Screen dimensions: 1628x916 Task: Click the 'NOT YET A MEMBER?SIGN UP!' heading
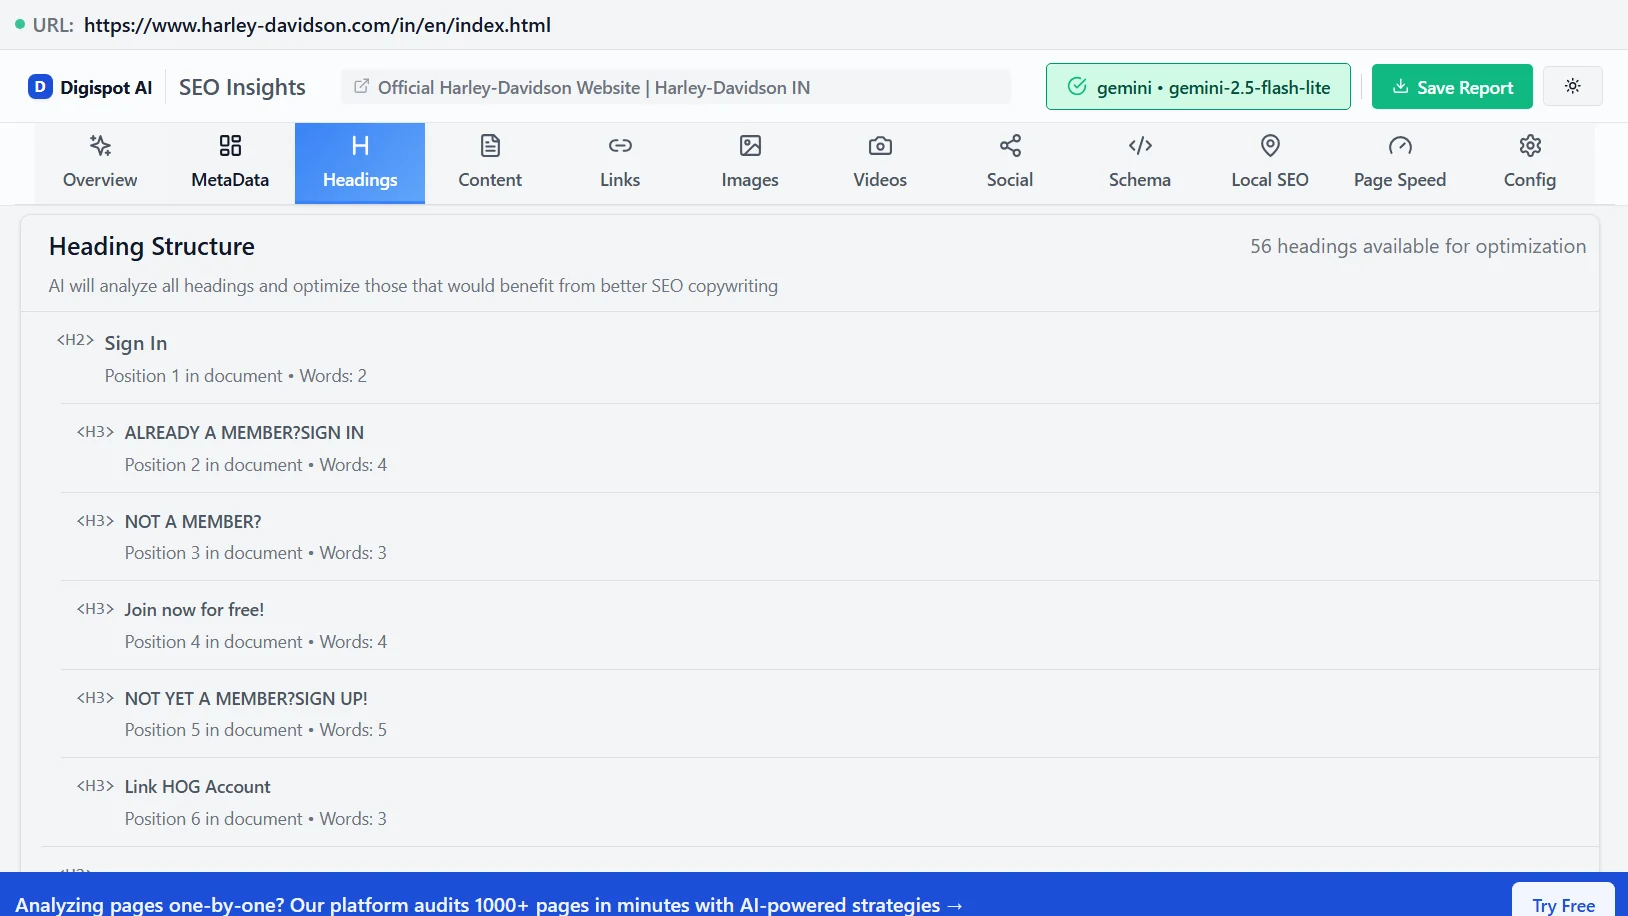246,699
